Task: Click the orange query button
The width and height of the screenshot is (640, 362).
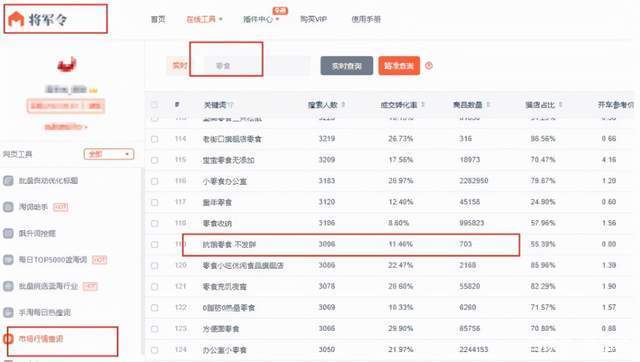Action: (x=399, y=66)
